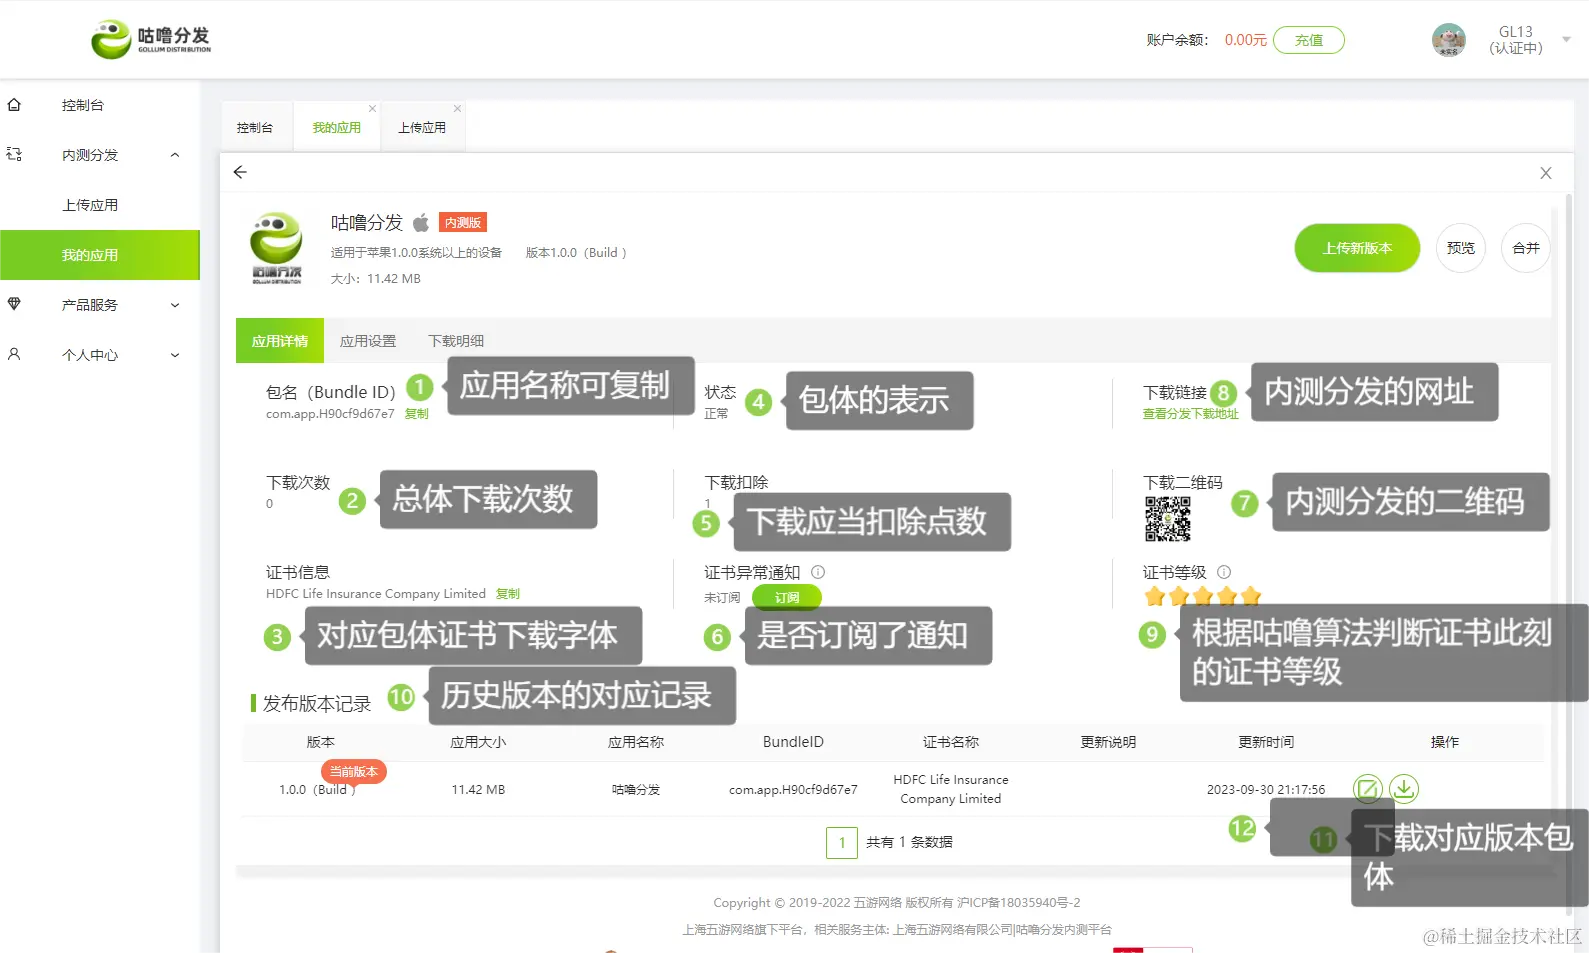Click the 下载二维码 QR code image
Image resolution: width=1589 pixels, height=953 pixels.
pyautogui.click(x=1167, y=519)
